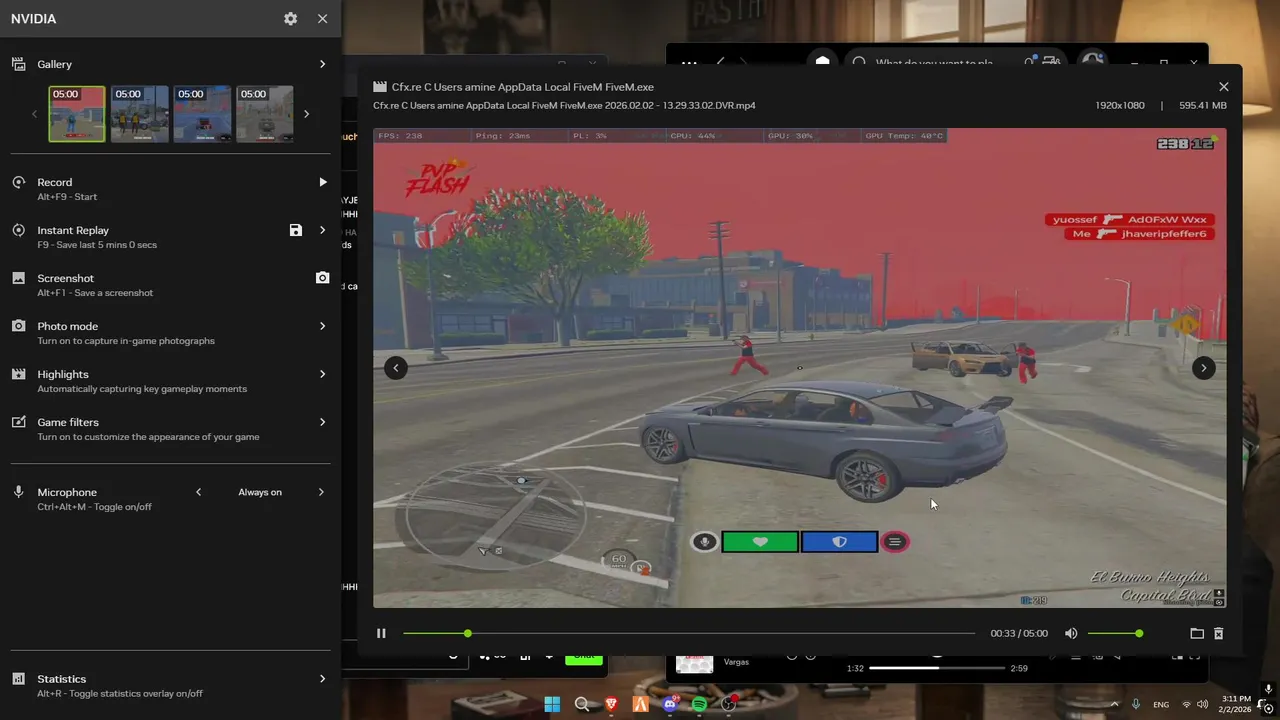The image size is (1280, 720).
Task: Click the Record section icon
Action: click(18, 182)
